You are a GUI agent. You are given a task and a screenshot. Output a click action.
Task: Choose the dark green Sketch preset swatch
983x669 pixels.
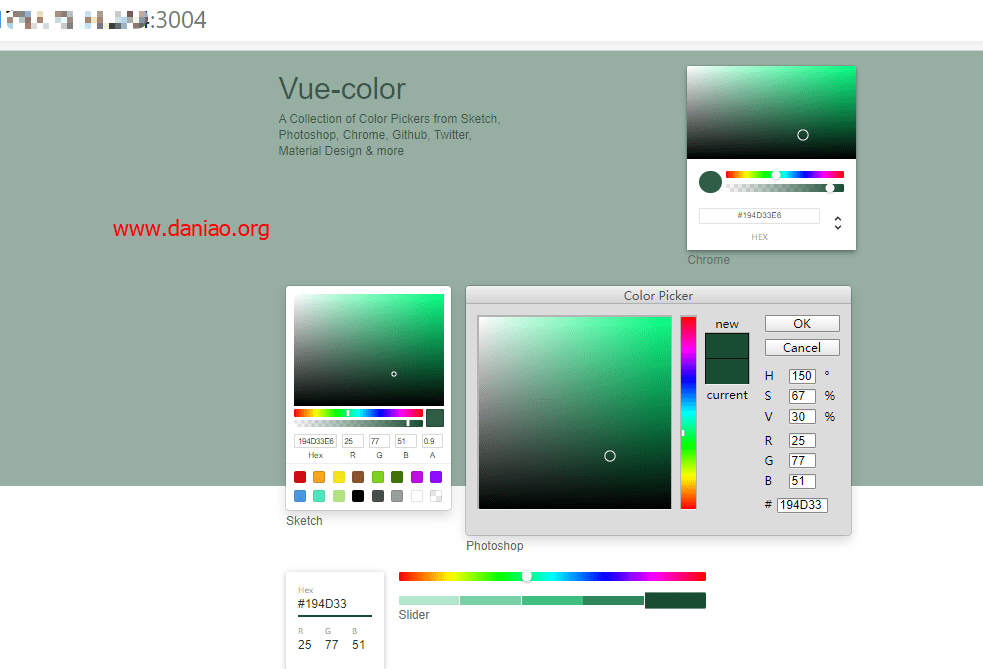[397, 477]
